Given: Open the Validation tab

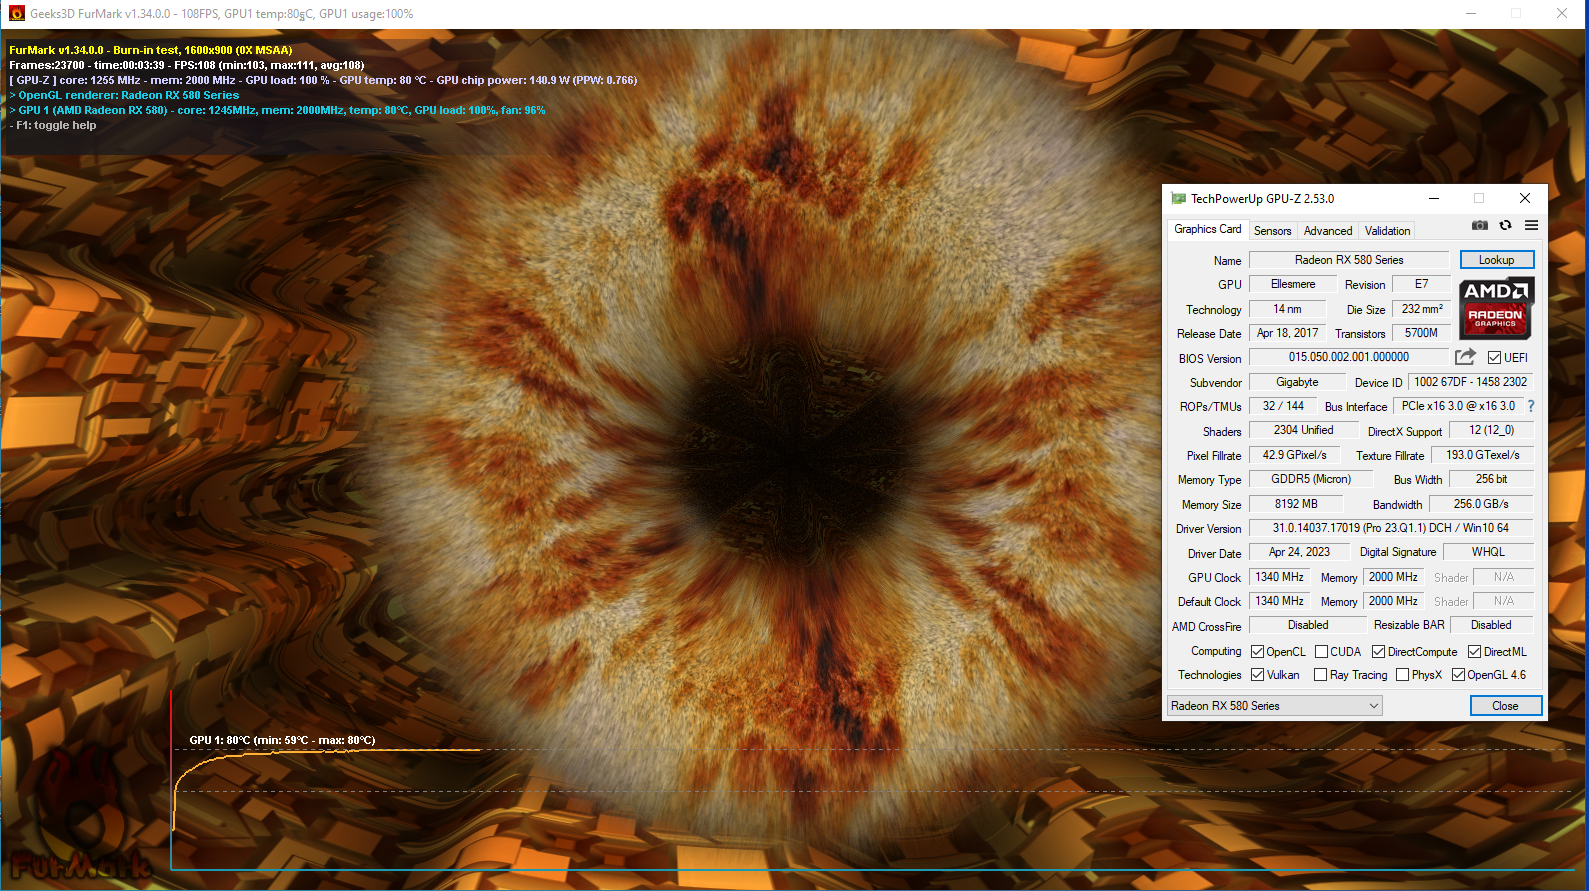Looking at the screenshot, I should coord(1387,231).
